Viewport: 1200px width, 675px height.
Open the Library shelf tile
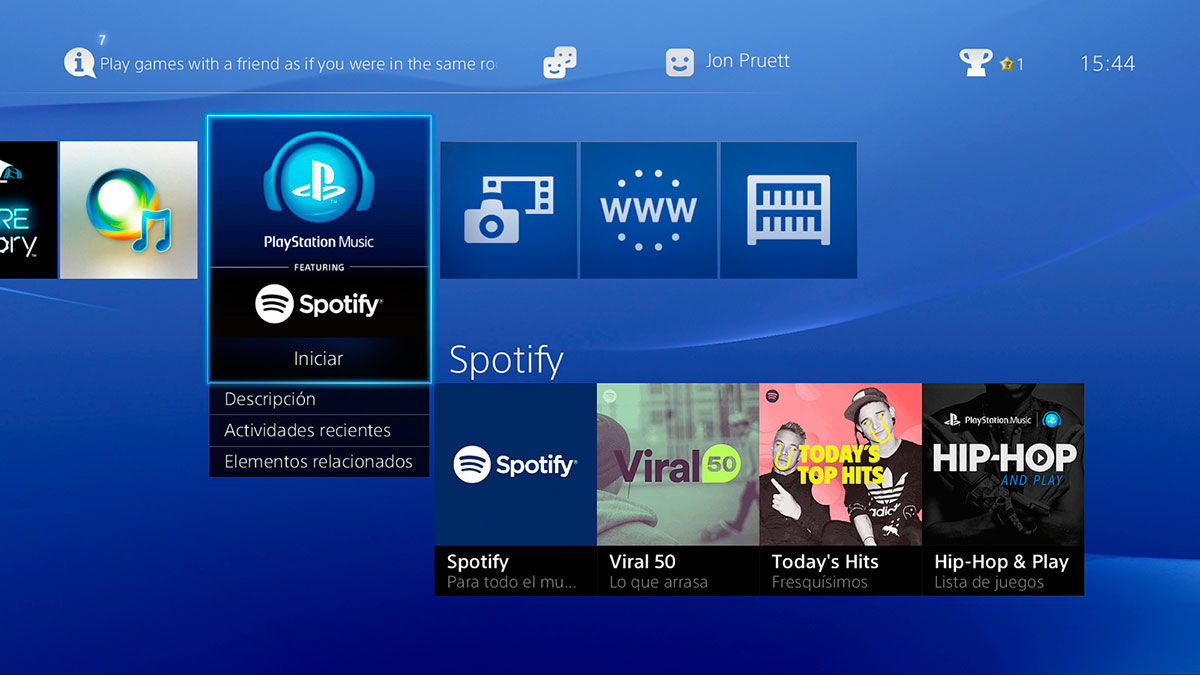pos(789,210)
